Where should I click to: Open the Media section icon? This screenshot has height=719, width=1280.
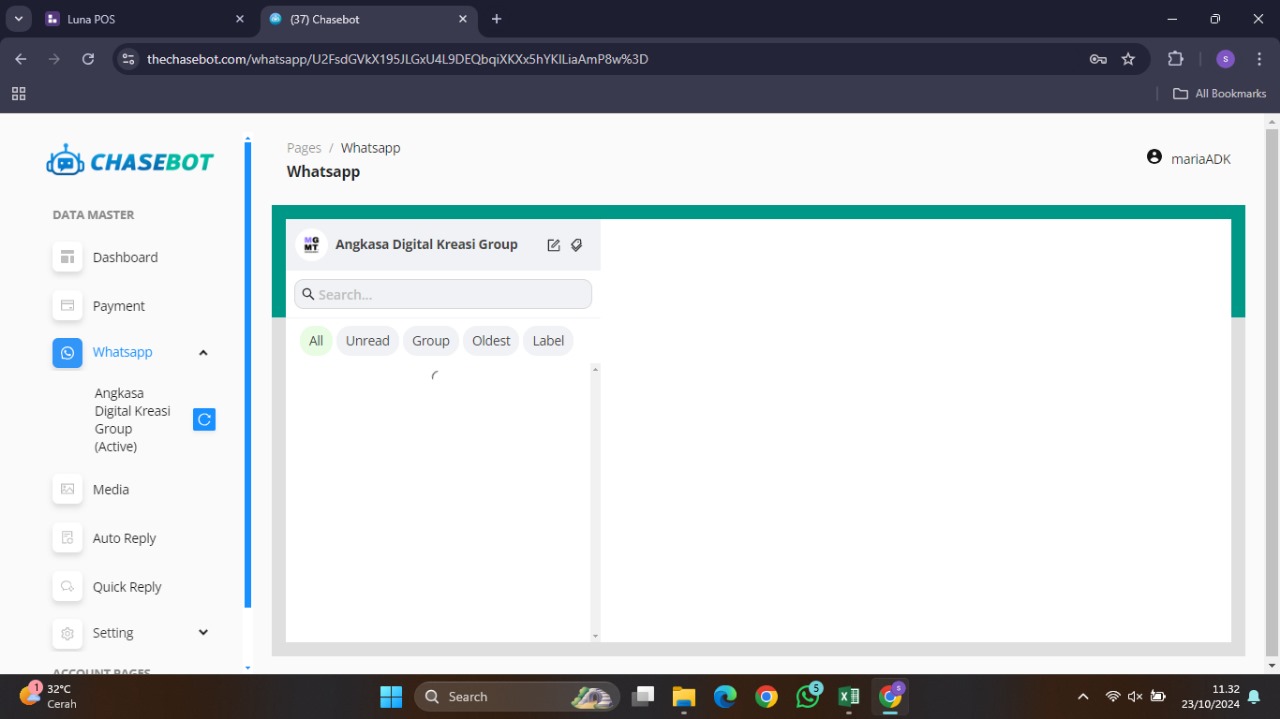pyautogui.click(x=68, y=489)
